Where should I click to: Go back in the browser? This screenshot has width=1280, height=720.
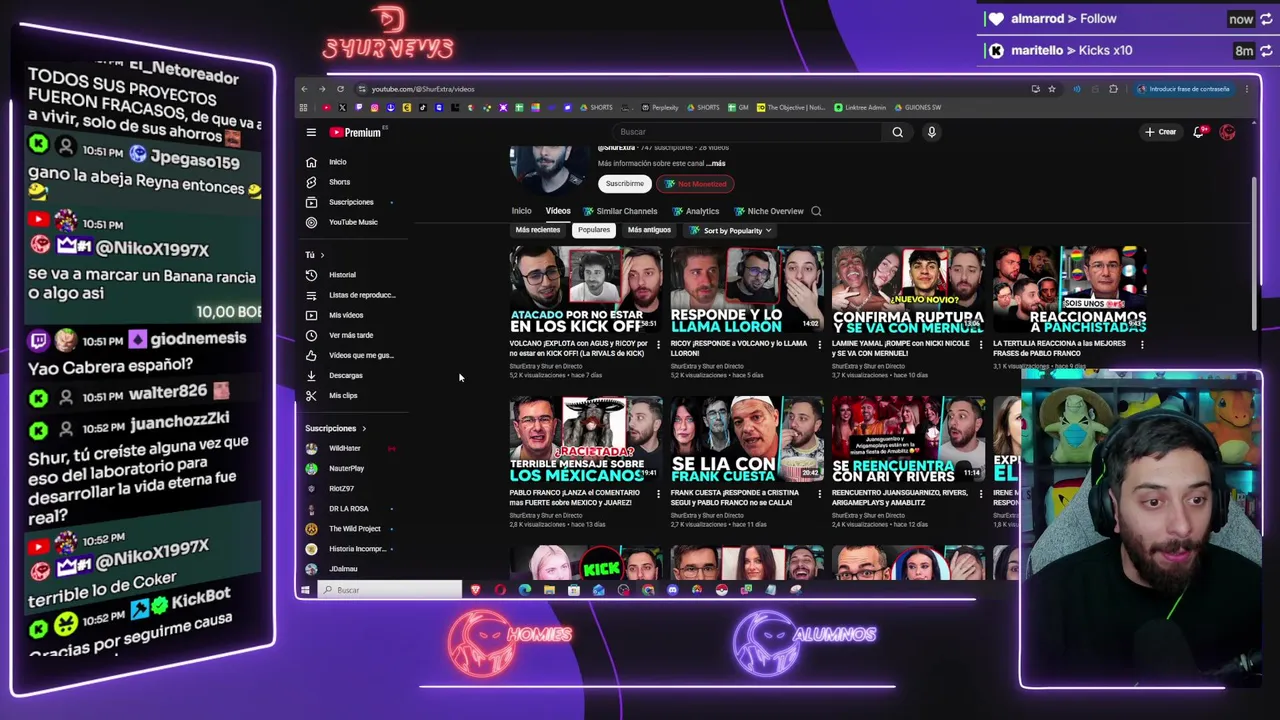[305, 89]
